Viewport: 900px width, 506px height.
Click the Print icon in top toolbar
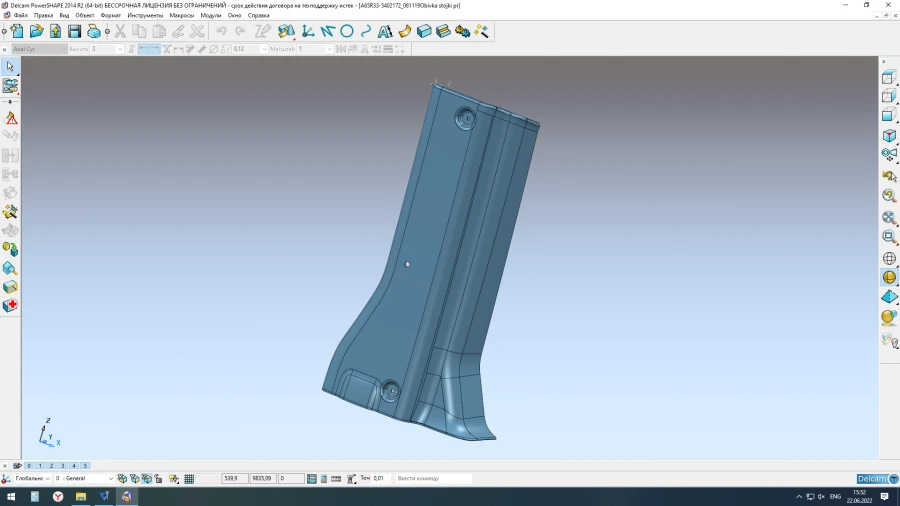point(94,31)
